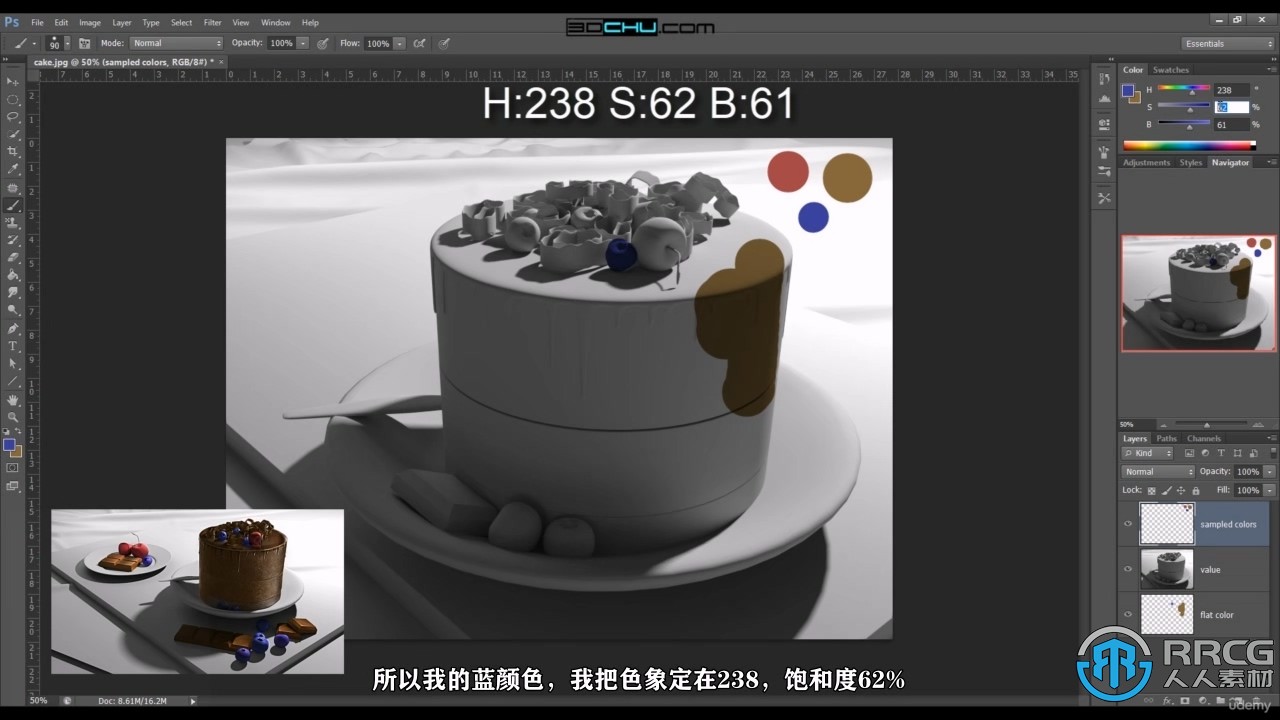This screenshot has height=720, width=1280.
Task: Switch to the Paths tab
Action: click(x=1167, y=438)
